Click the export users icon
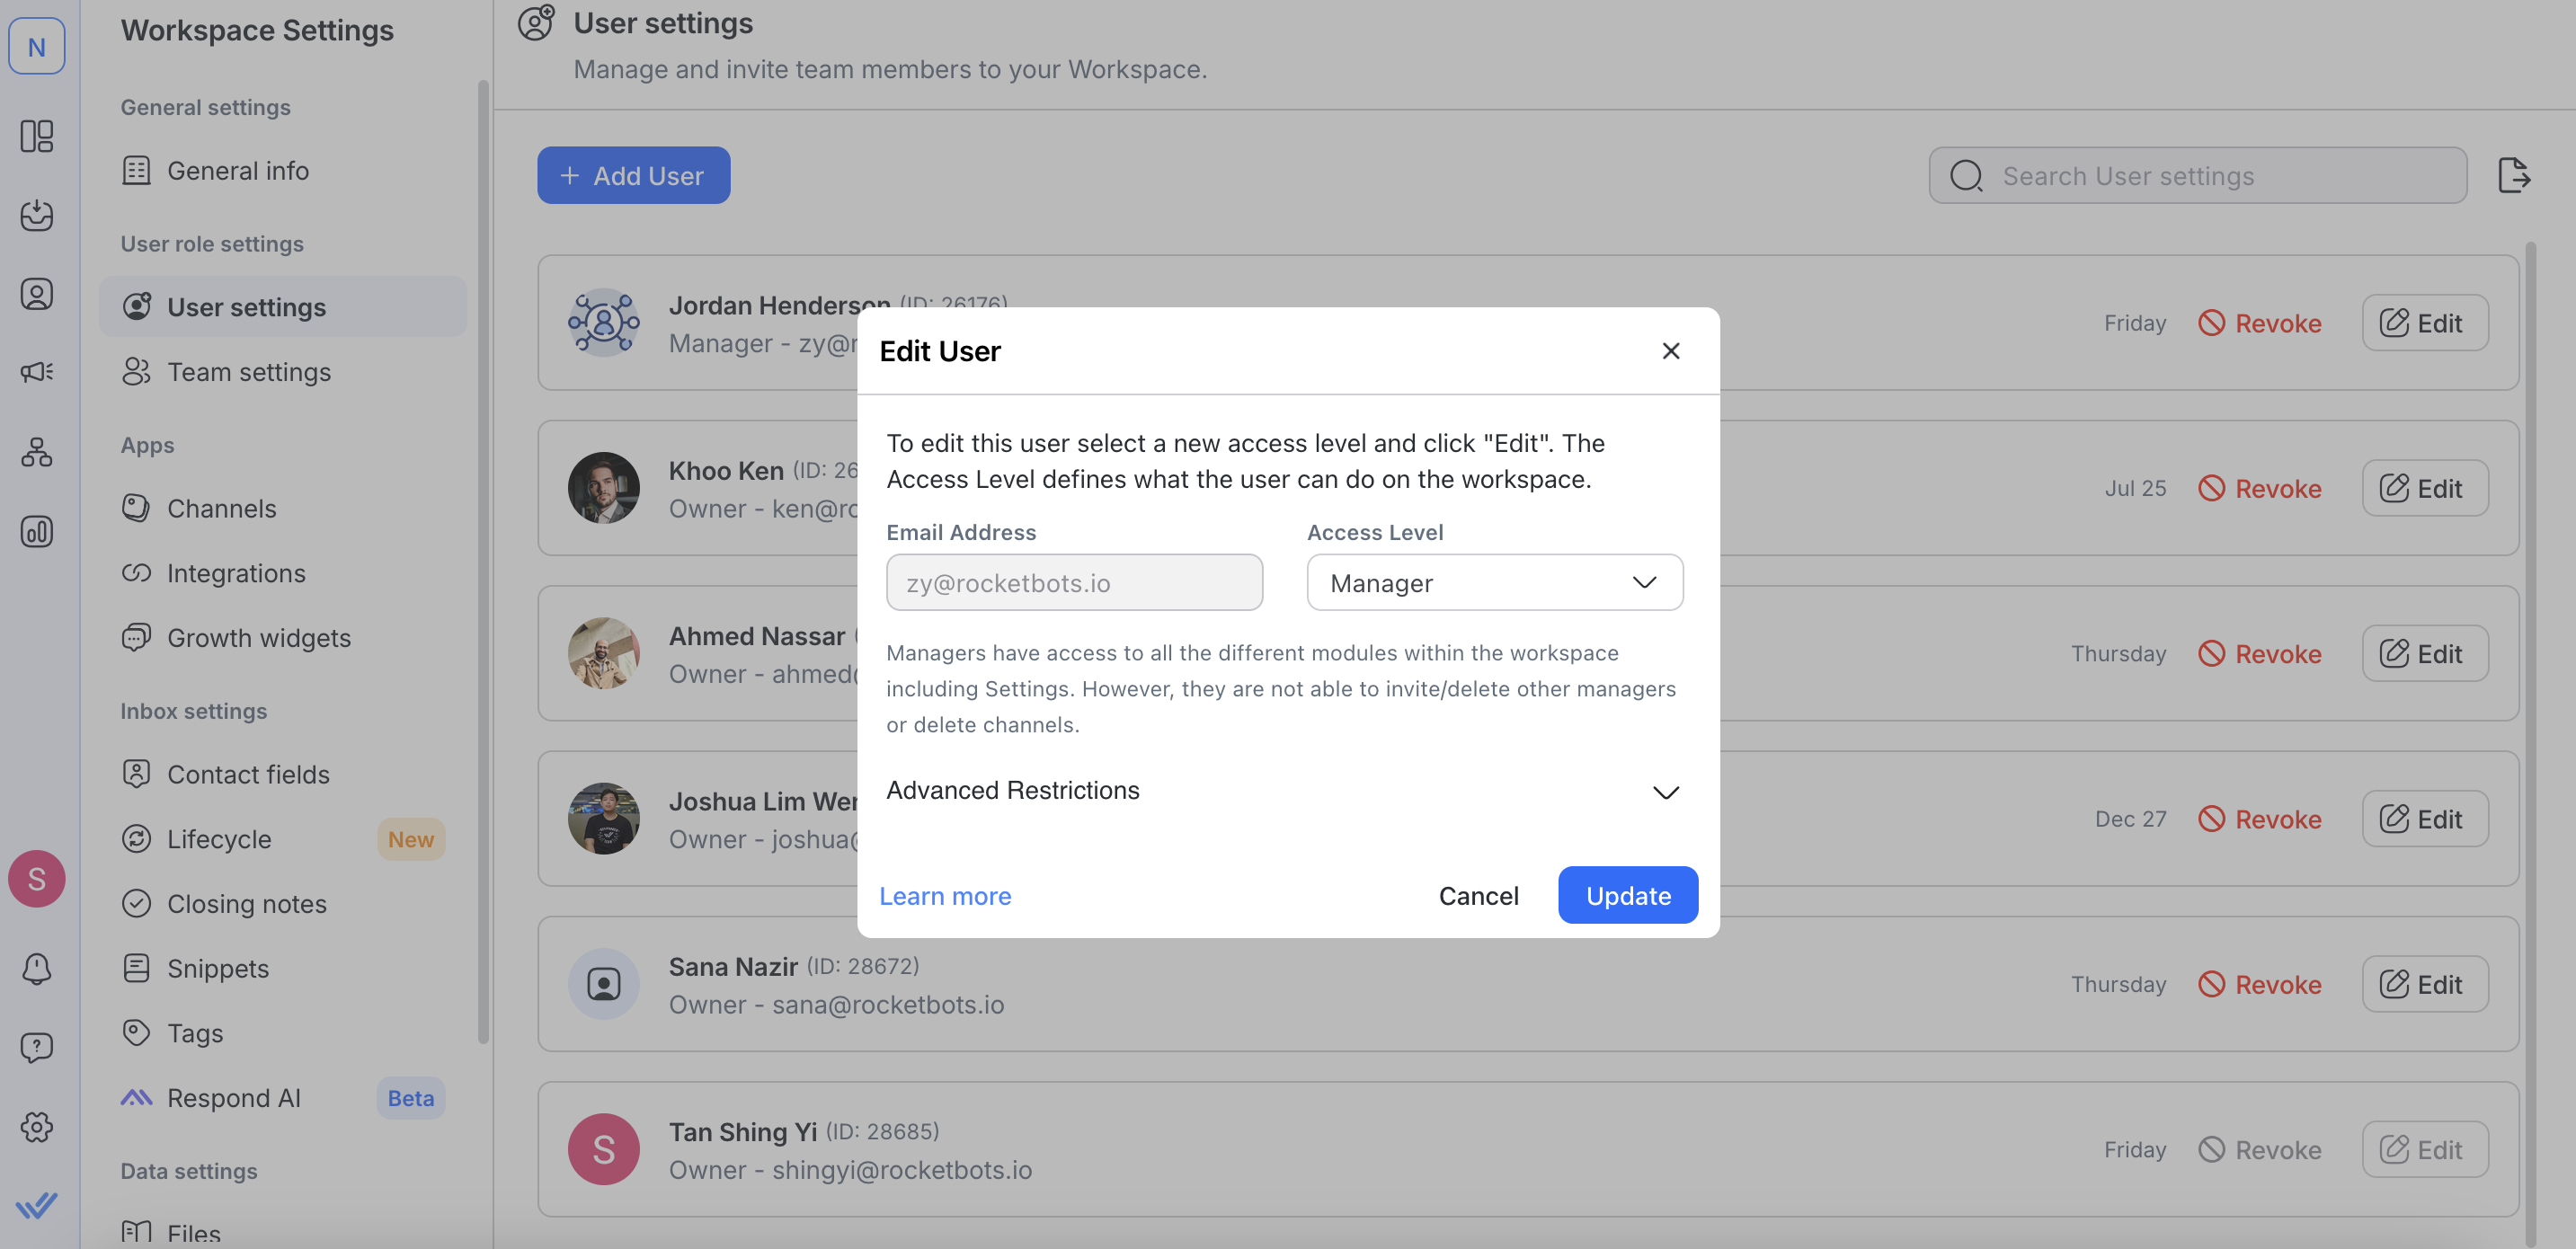This screenshot has width=2576, height=1249. point(2513,175)
